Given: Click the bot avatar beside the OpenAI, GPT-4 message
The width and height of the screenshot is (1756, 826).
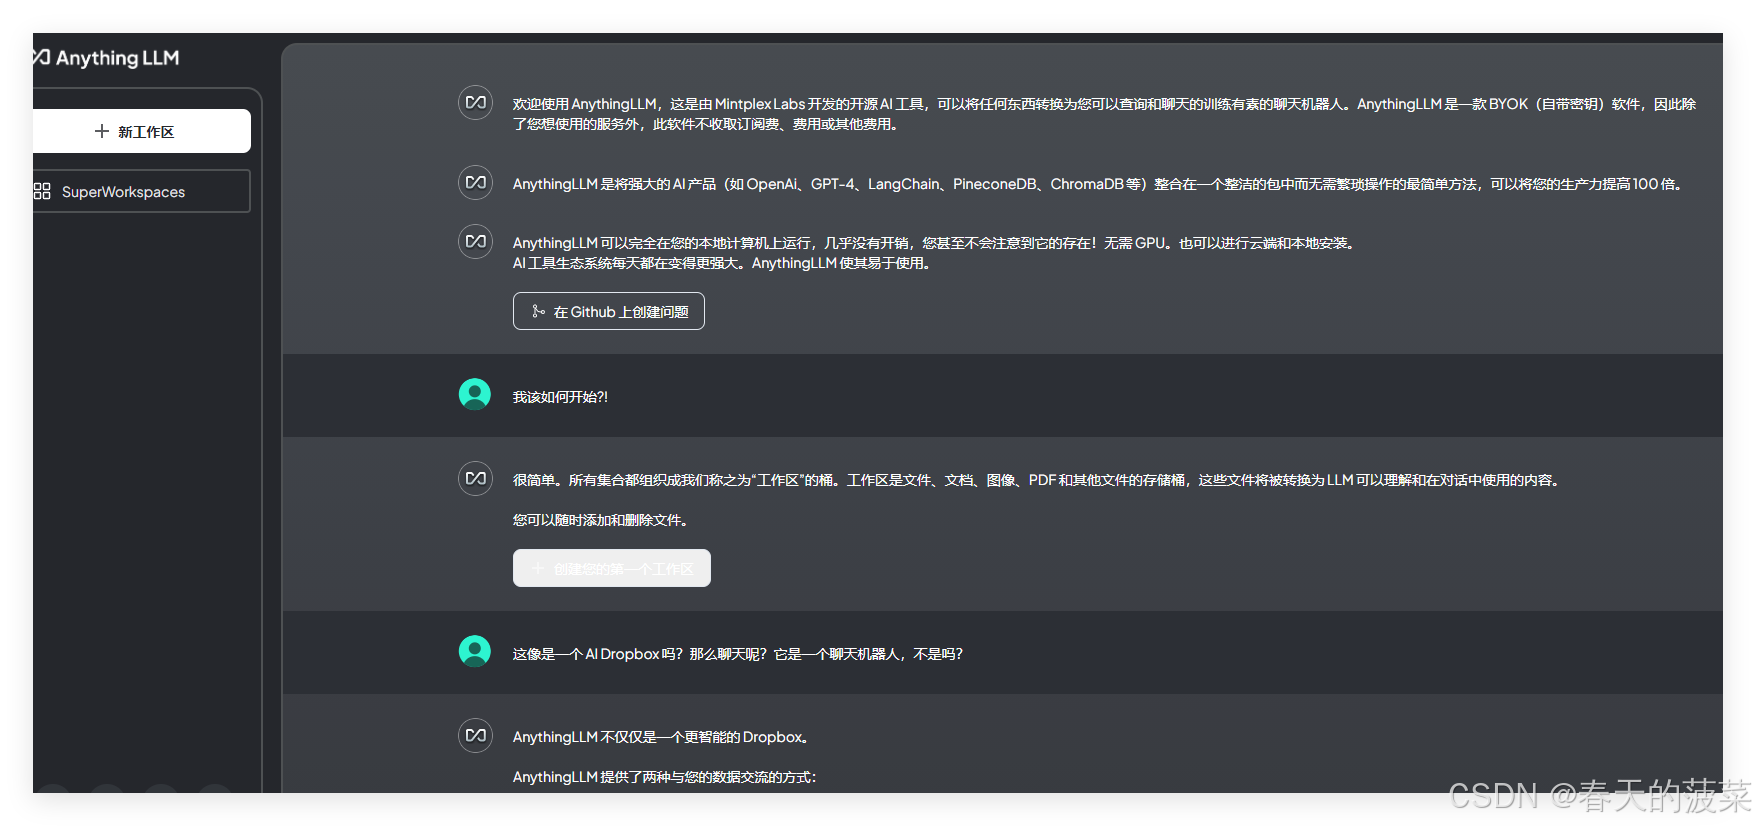Looking at the screenshot, I should click(475, 183).
